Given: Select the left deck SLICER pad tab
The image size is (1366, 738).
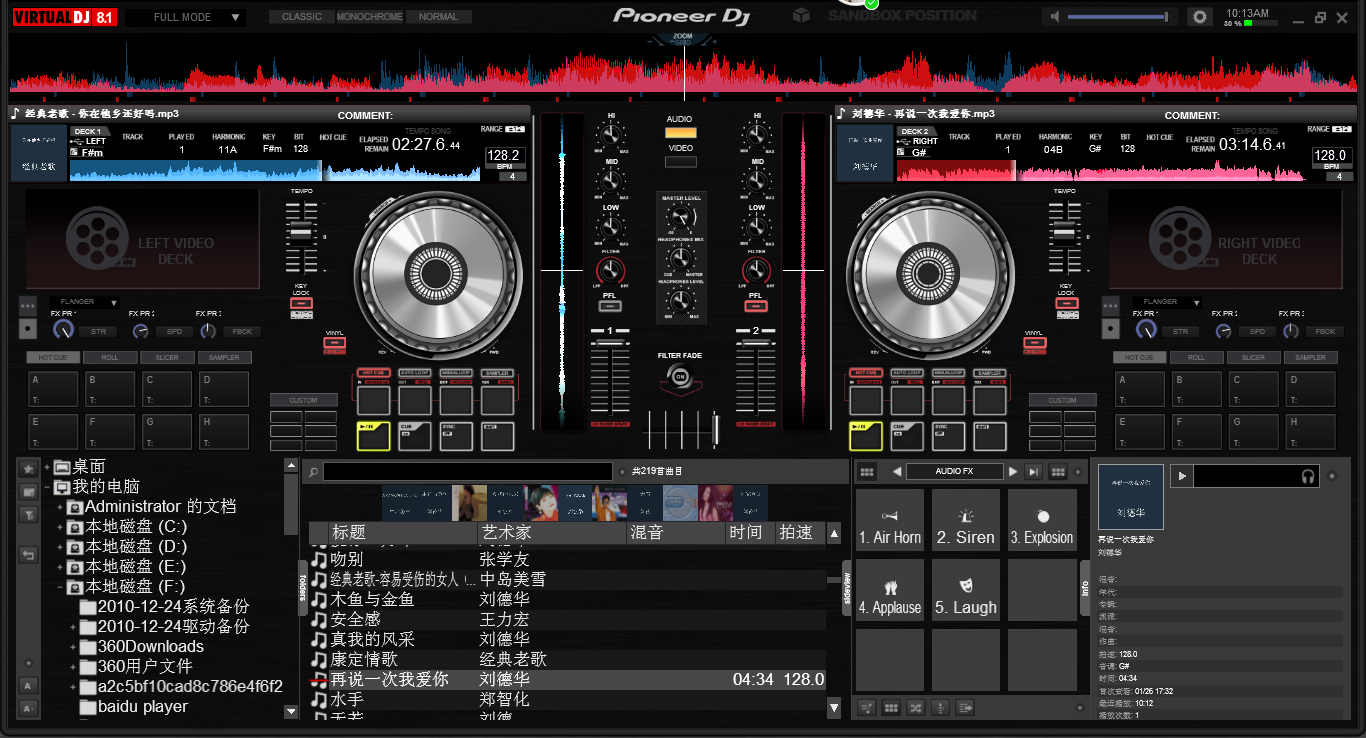Looking at the screenshot, I should click(x=167, y=357).
